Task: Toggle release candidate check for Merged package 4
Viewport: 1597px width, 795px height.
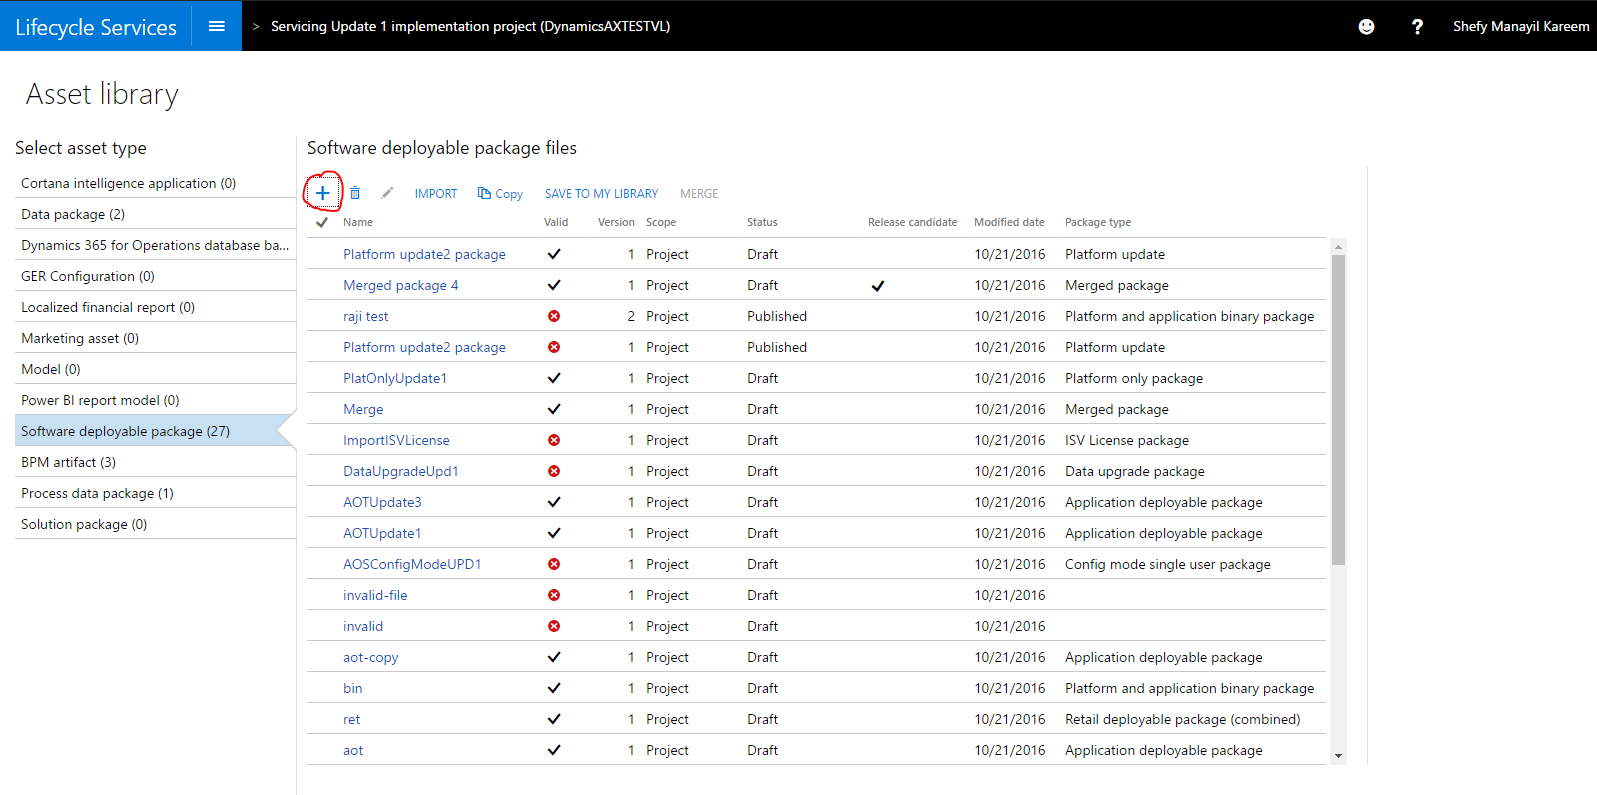Action: [x=877, y=286]
